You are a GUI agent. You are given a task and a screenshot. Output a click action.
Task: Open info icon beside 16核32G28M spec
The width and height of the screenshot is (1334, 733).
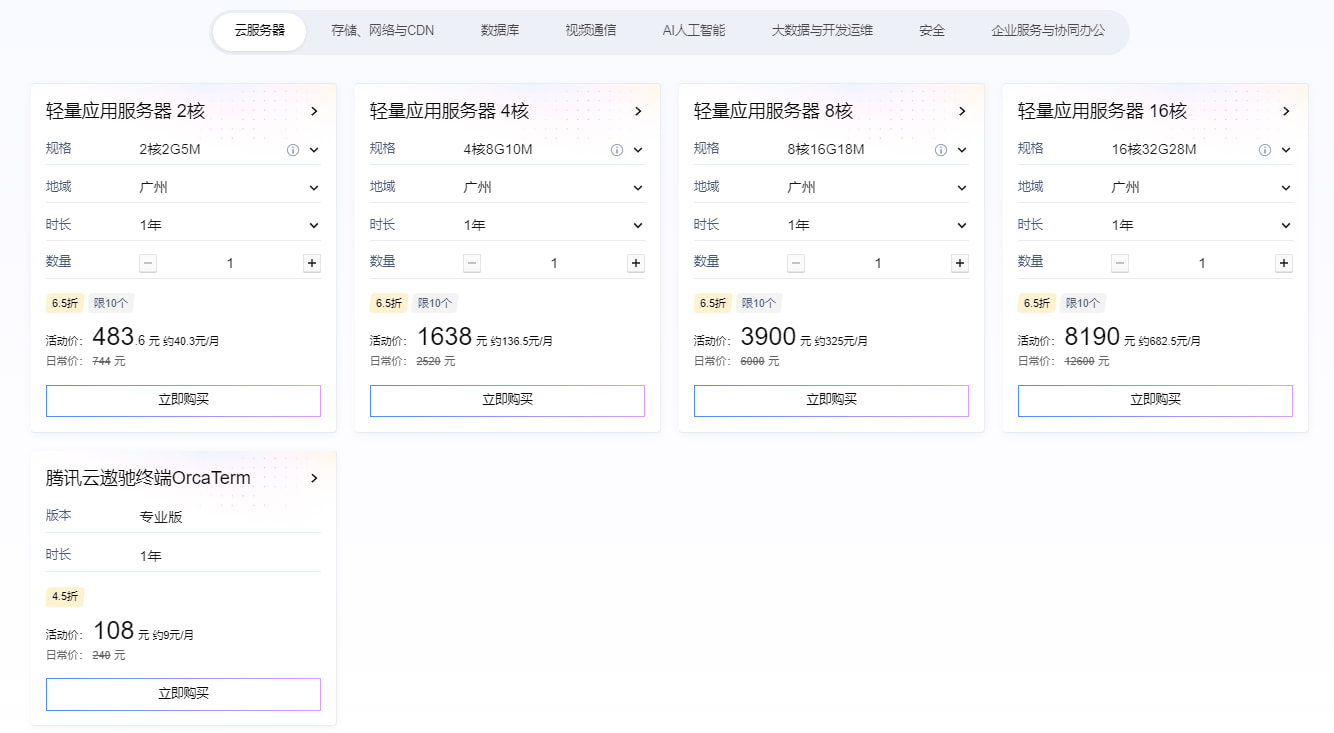pos(1265,150)
